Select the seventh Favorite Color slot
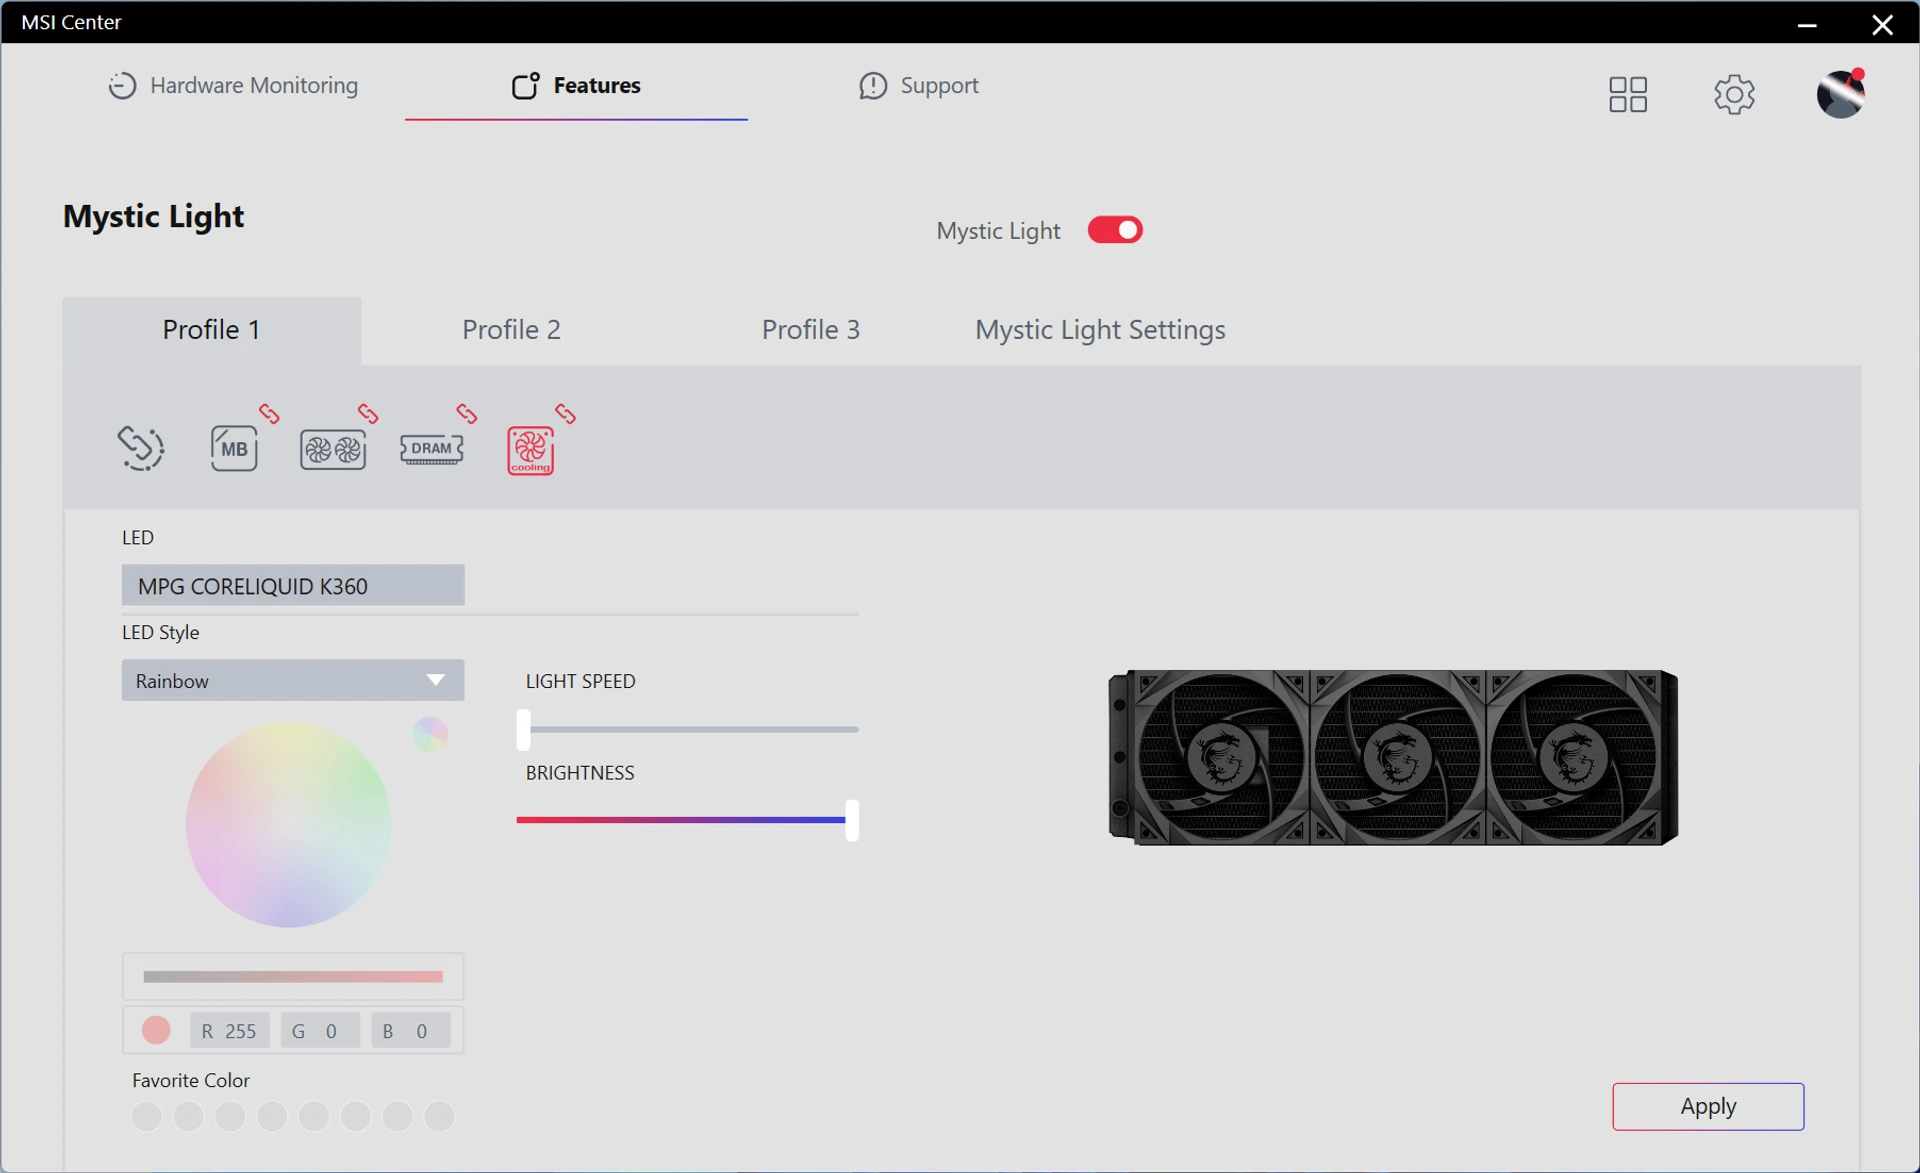Screen dimensions: 1920x1173 (397, 1116)
